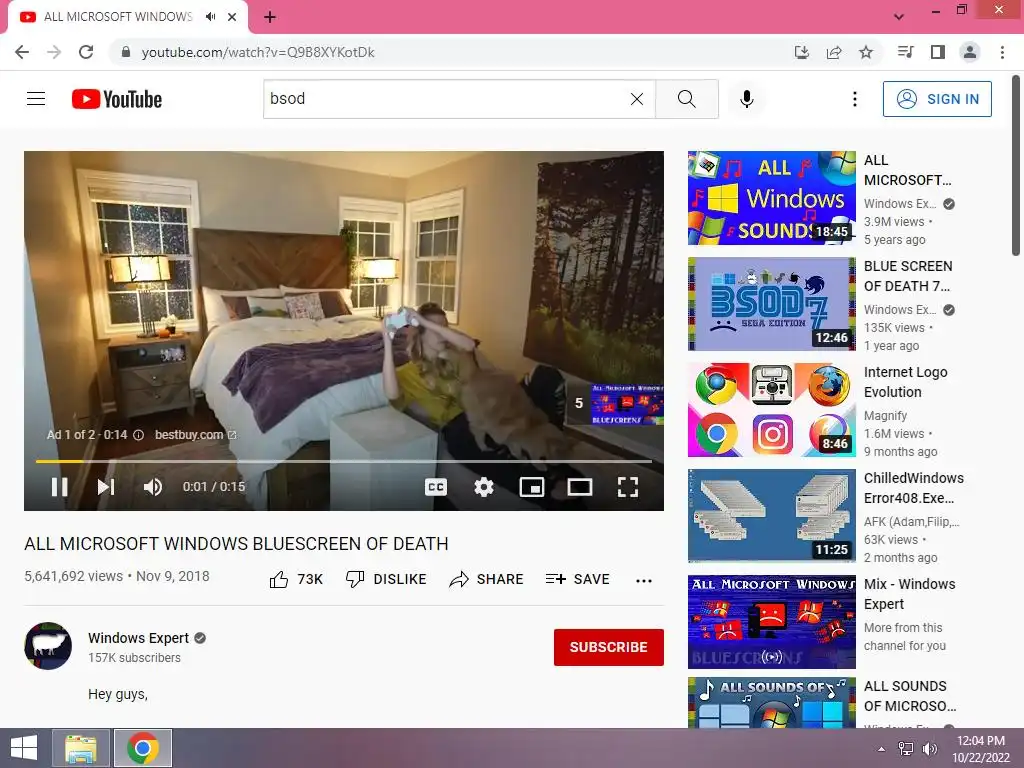Go to the YouTube home logo

point(117,99)
